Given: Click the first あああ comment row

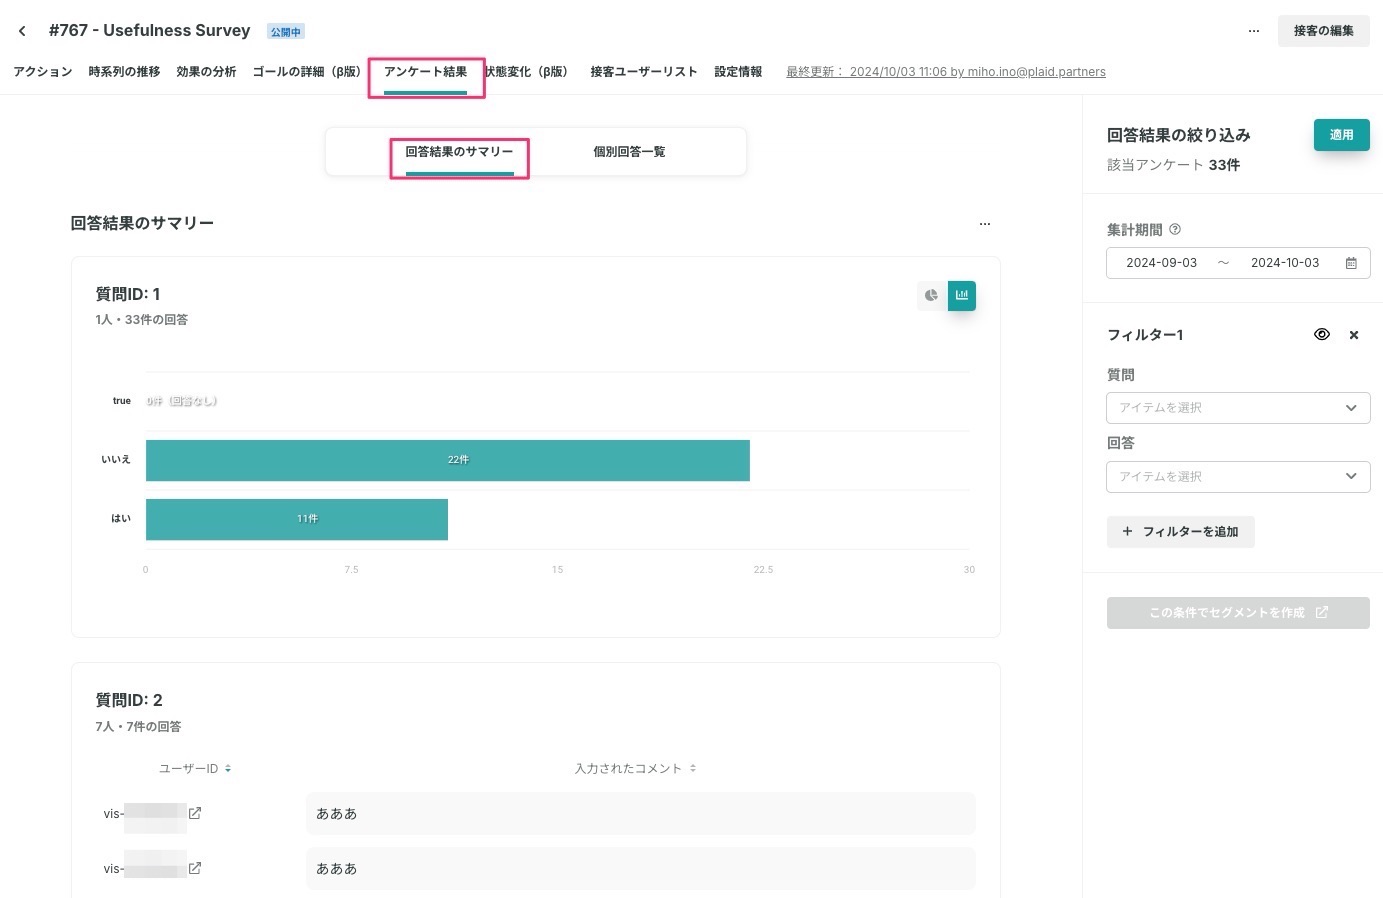Looking at the screenshot, I should click(640, 814).
